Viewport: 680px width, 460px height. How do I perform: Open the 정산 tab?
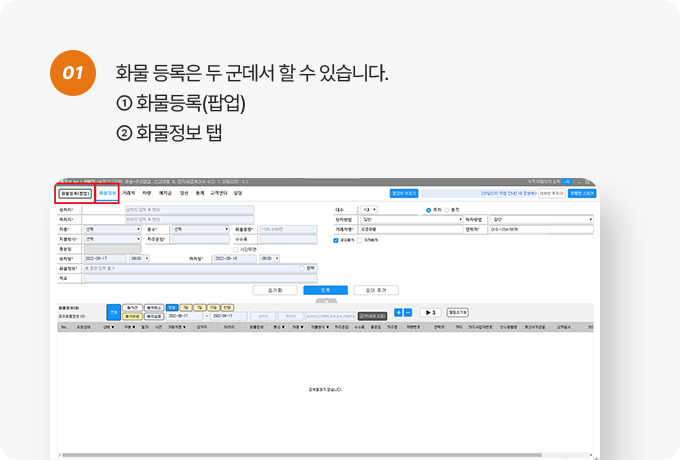pyautogui.click(x=184, y=193)
